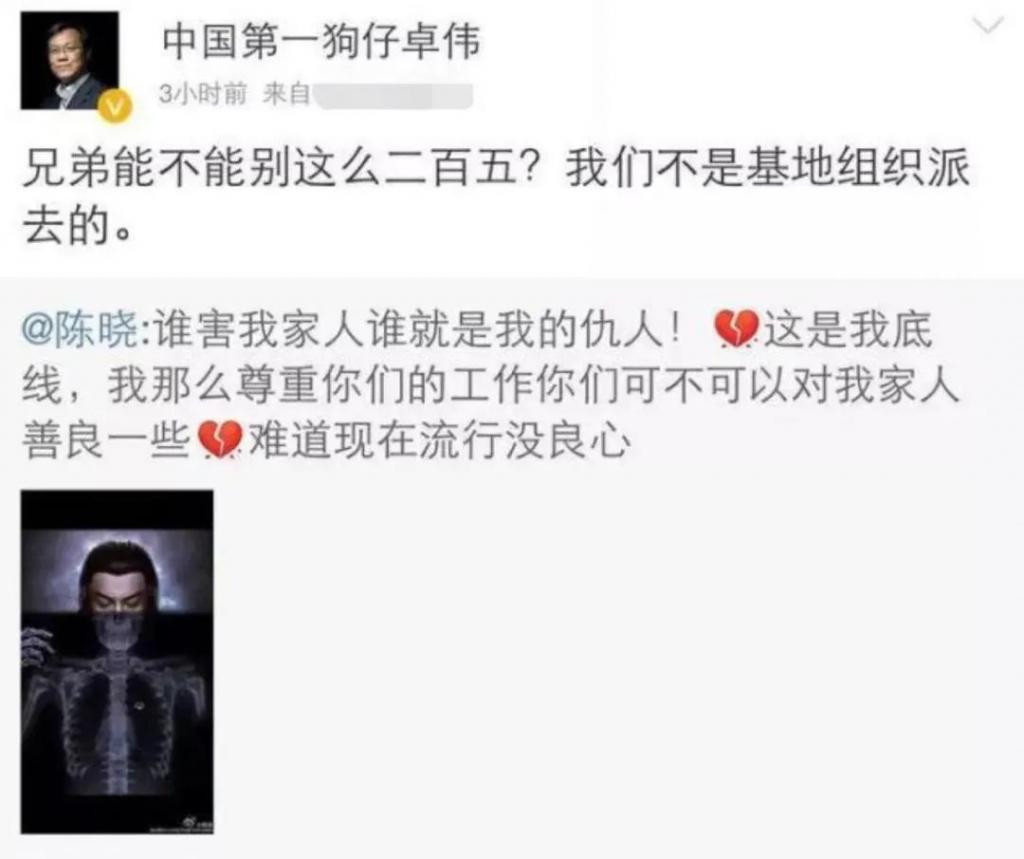This screenshot has height=859, width=1024.
Task: Tap the trailing post text 去的。
Action: coord(76,227)
